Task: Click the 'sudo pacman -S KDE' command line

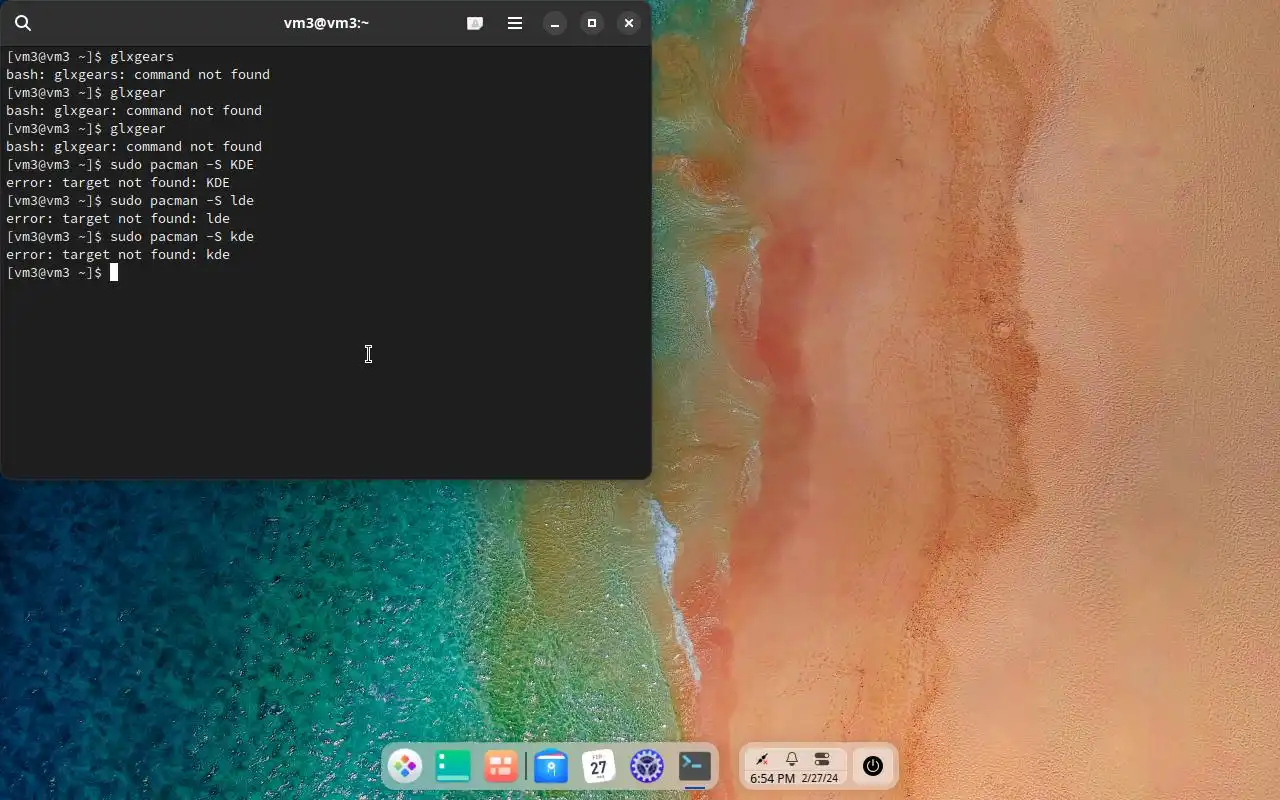Action: click(130, 164)
